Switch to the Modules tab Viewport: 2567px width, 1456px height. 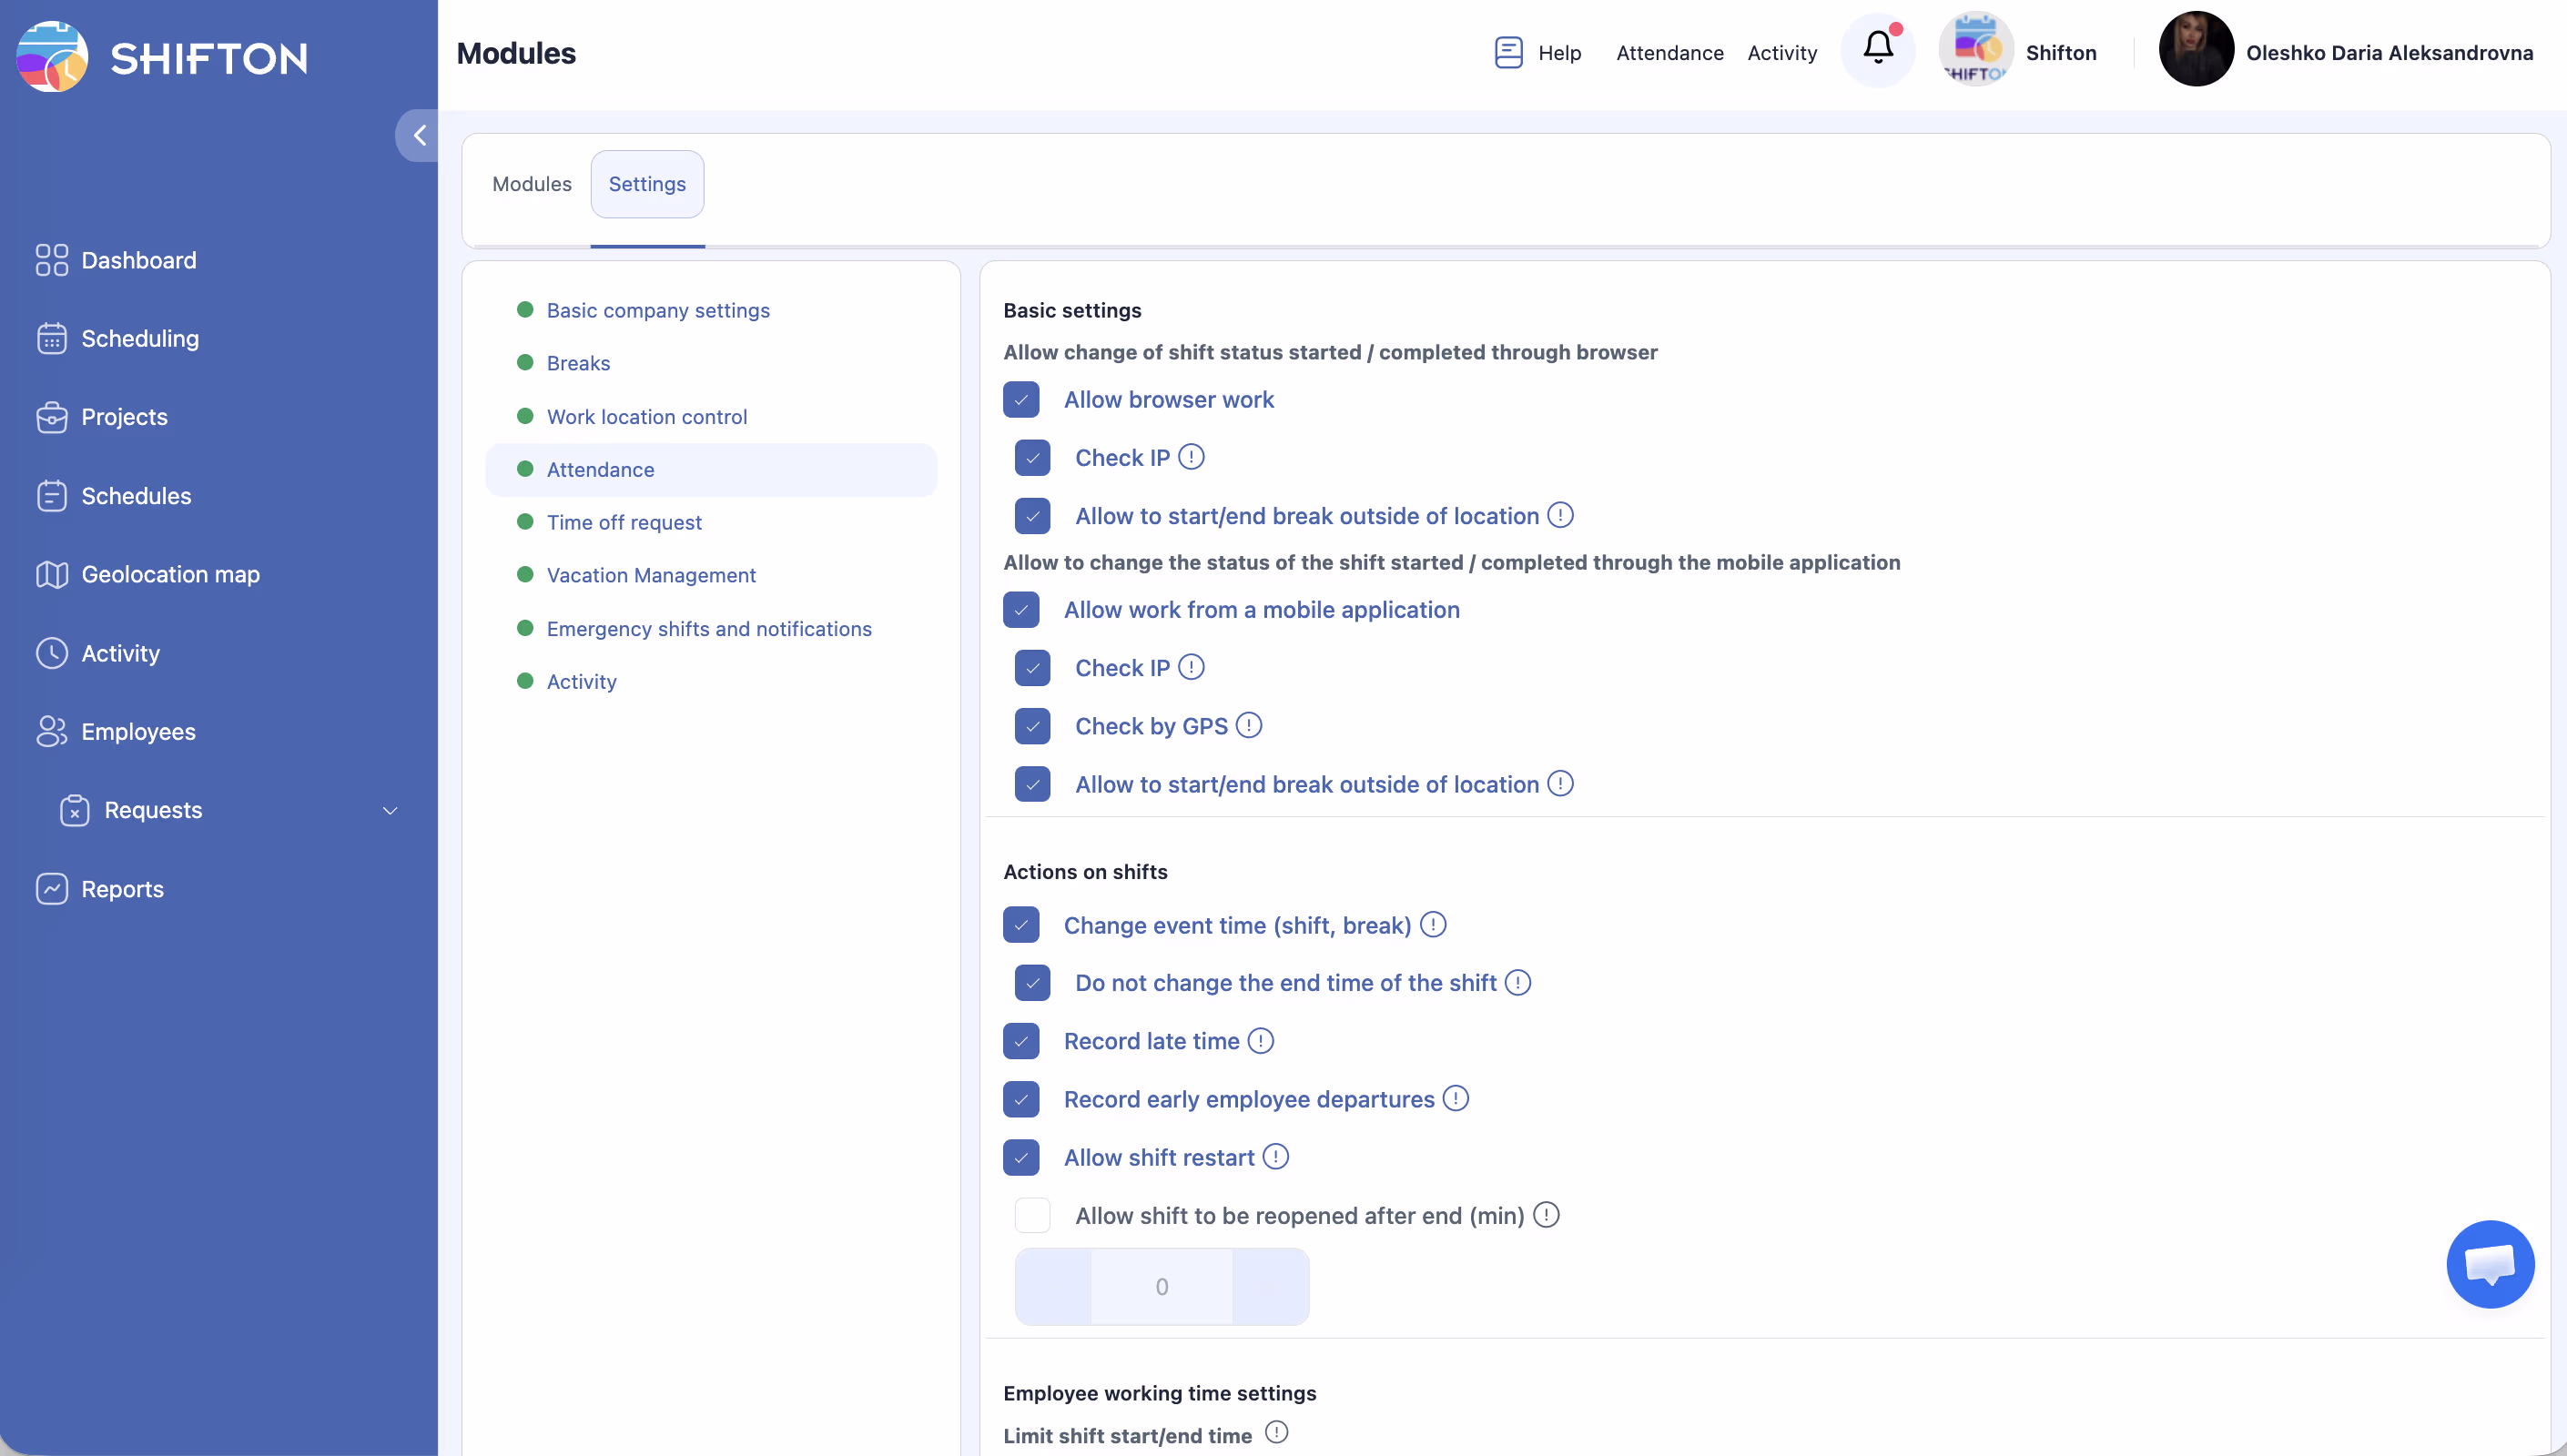[x=531, y=184]
